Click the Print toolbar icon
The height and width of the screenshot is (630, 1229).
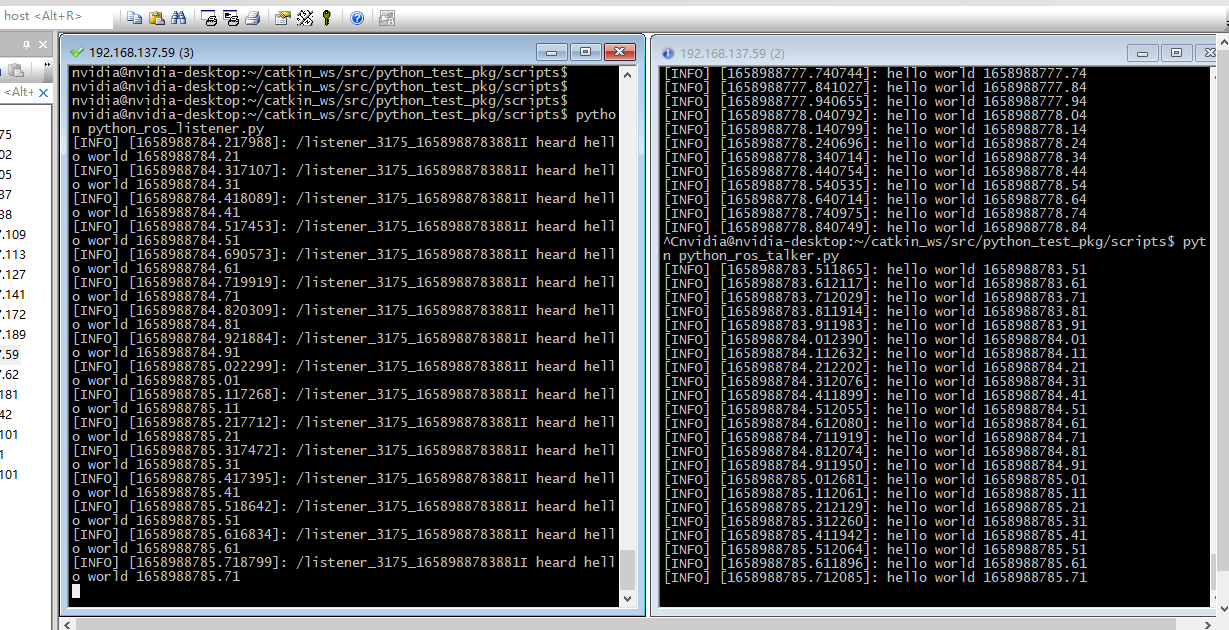[x=253, y=17]
